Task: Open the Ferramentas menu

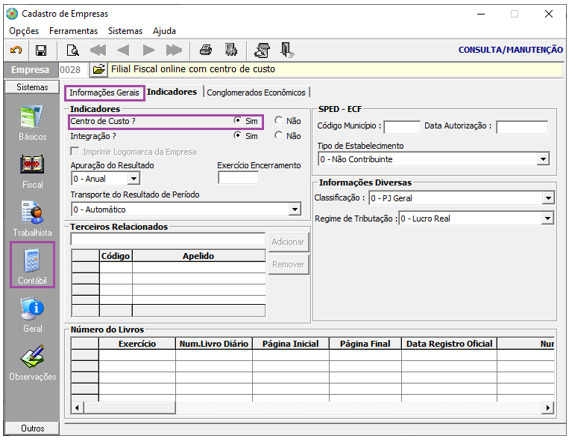Action: pyautogui.click(x=74, y=31)
